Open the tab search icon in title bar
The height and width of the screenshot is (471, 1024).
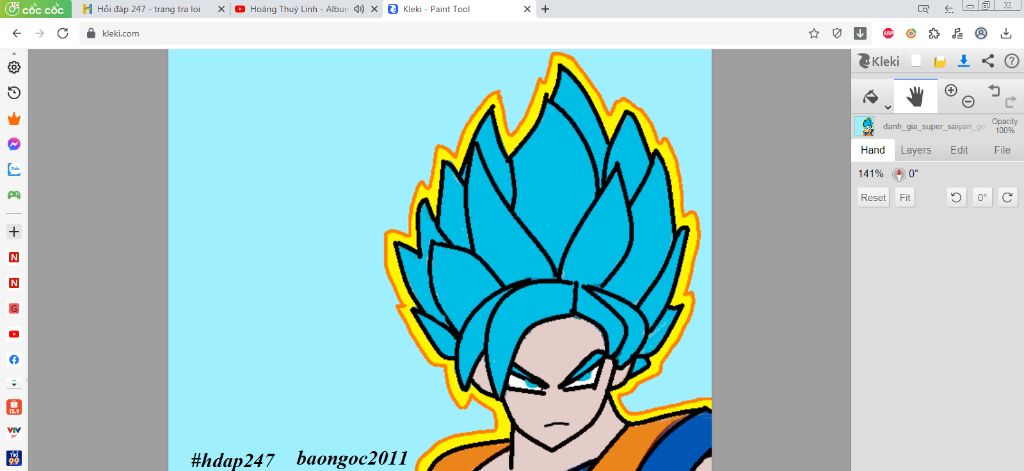click(923, 8)
